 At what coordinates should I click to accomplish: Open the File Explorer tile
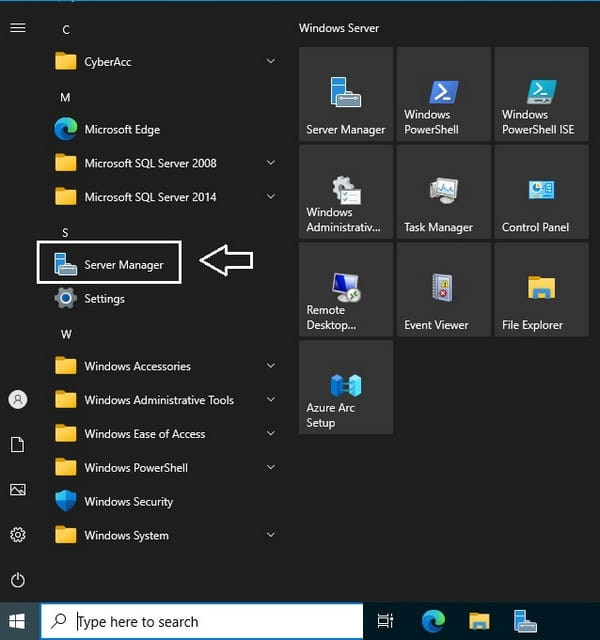[541, 290]
